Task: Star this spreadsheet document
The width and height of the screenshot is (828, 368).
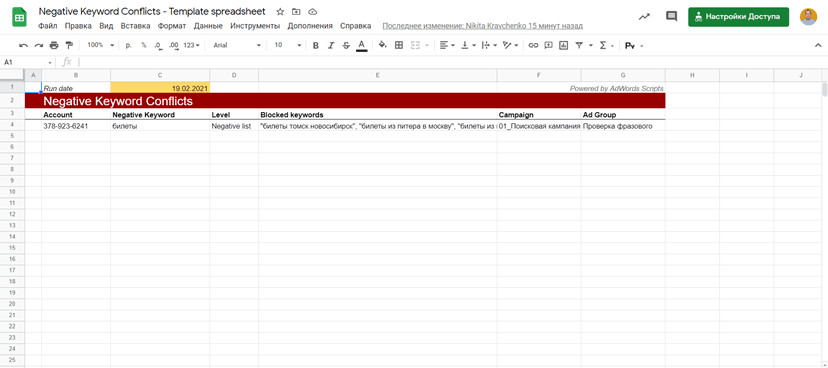Action: (x=280, y=12)
